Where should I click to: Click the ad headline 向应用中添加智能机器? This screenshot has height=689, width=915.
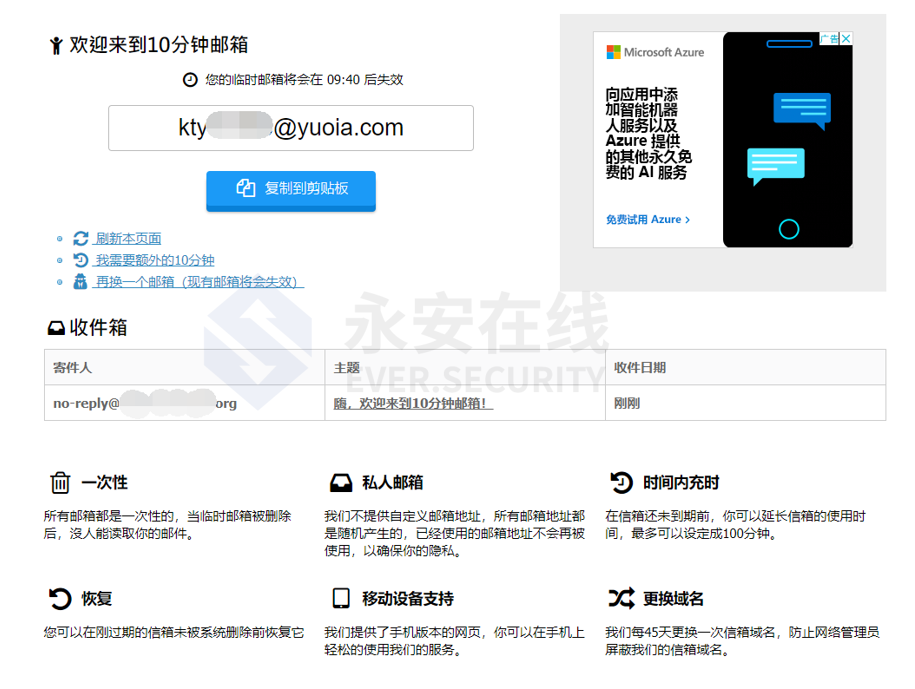pos(648,134)
